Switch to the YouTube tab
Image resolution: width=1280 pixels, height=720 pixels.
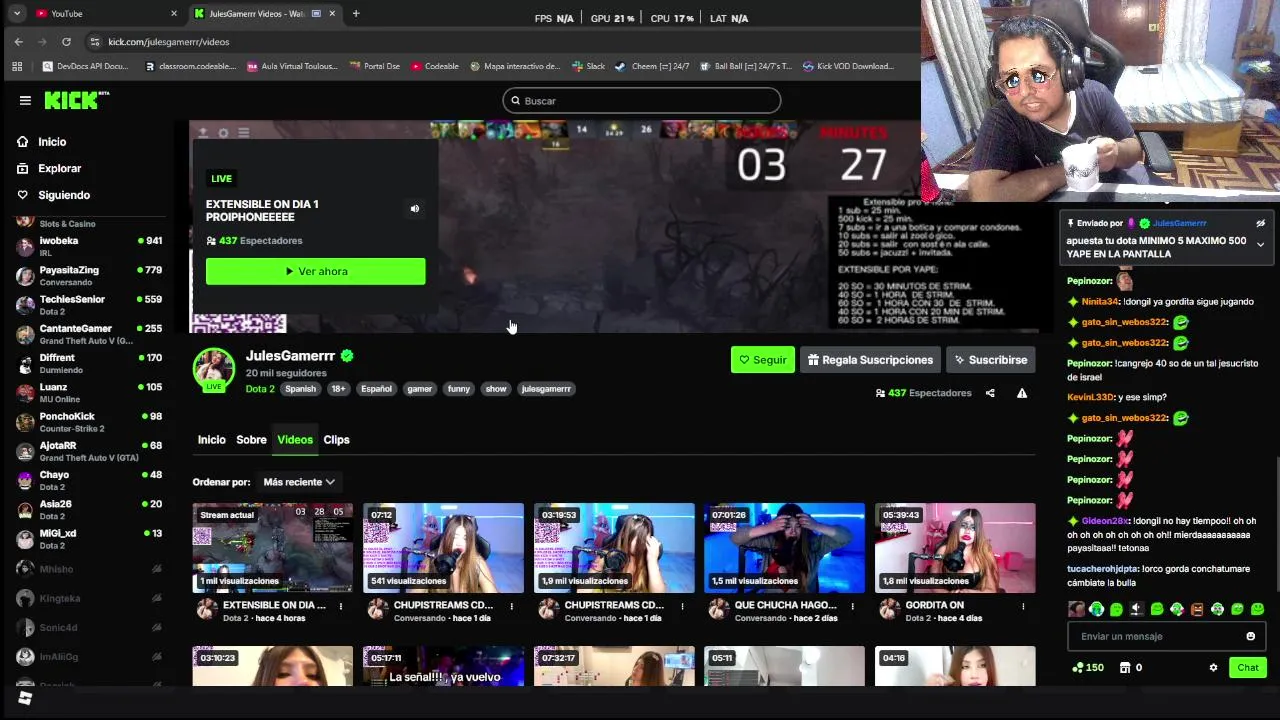104,13
